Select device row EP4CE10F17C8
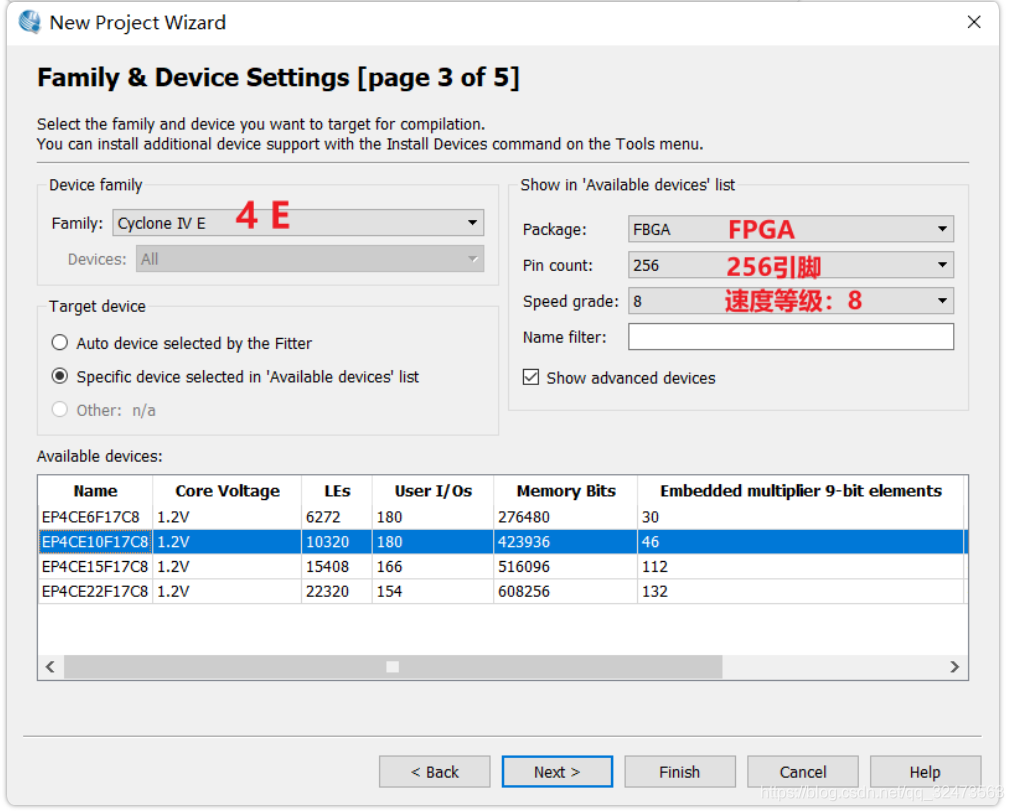Screen dimensions: 1014x811 tap(501, 541)
